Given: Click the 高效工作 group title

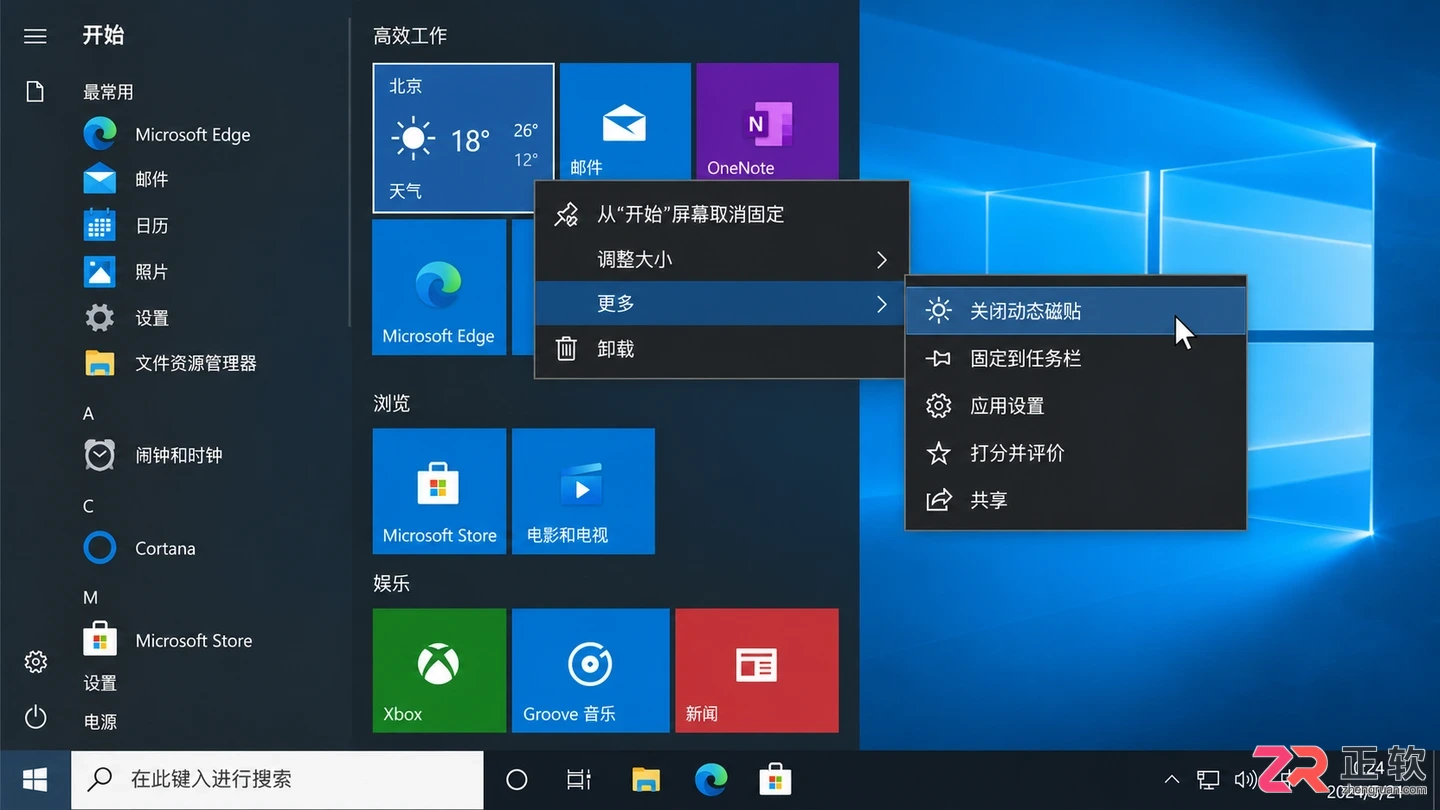Looking at the screenshot, I should click(410, 36).
